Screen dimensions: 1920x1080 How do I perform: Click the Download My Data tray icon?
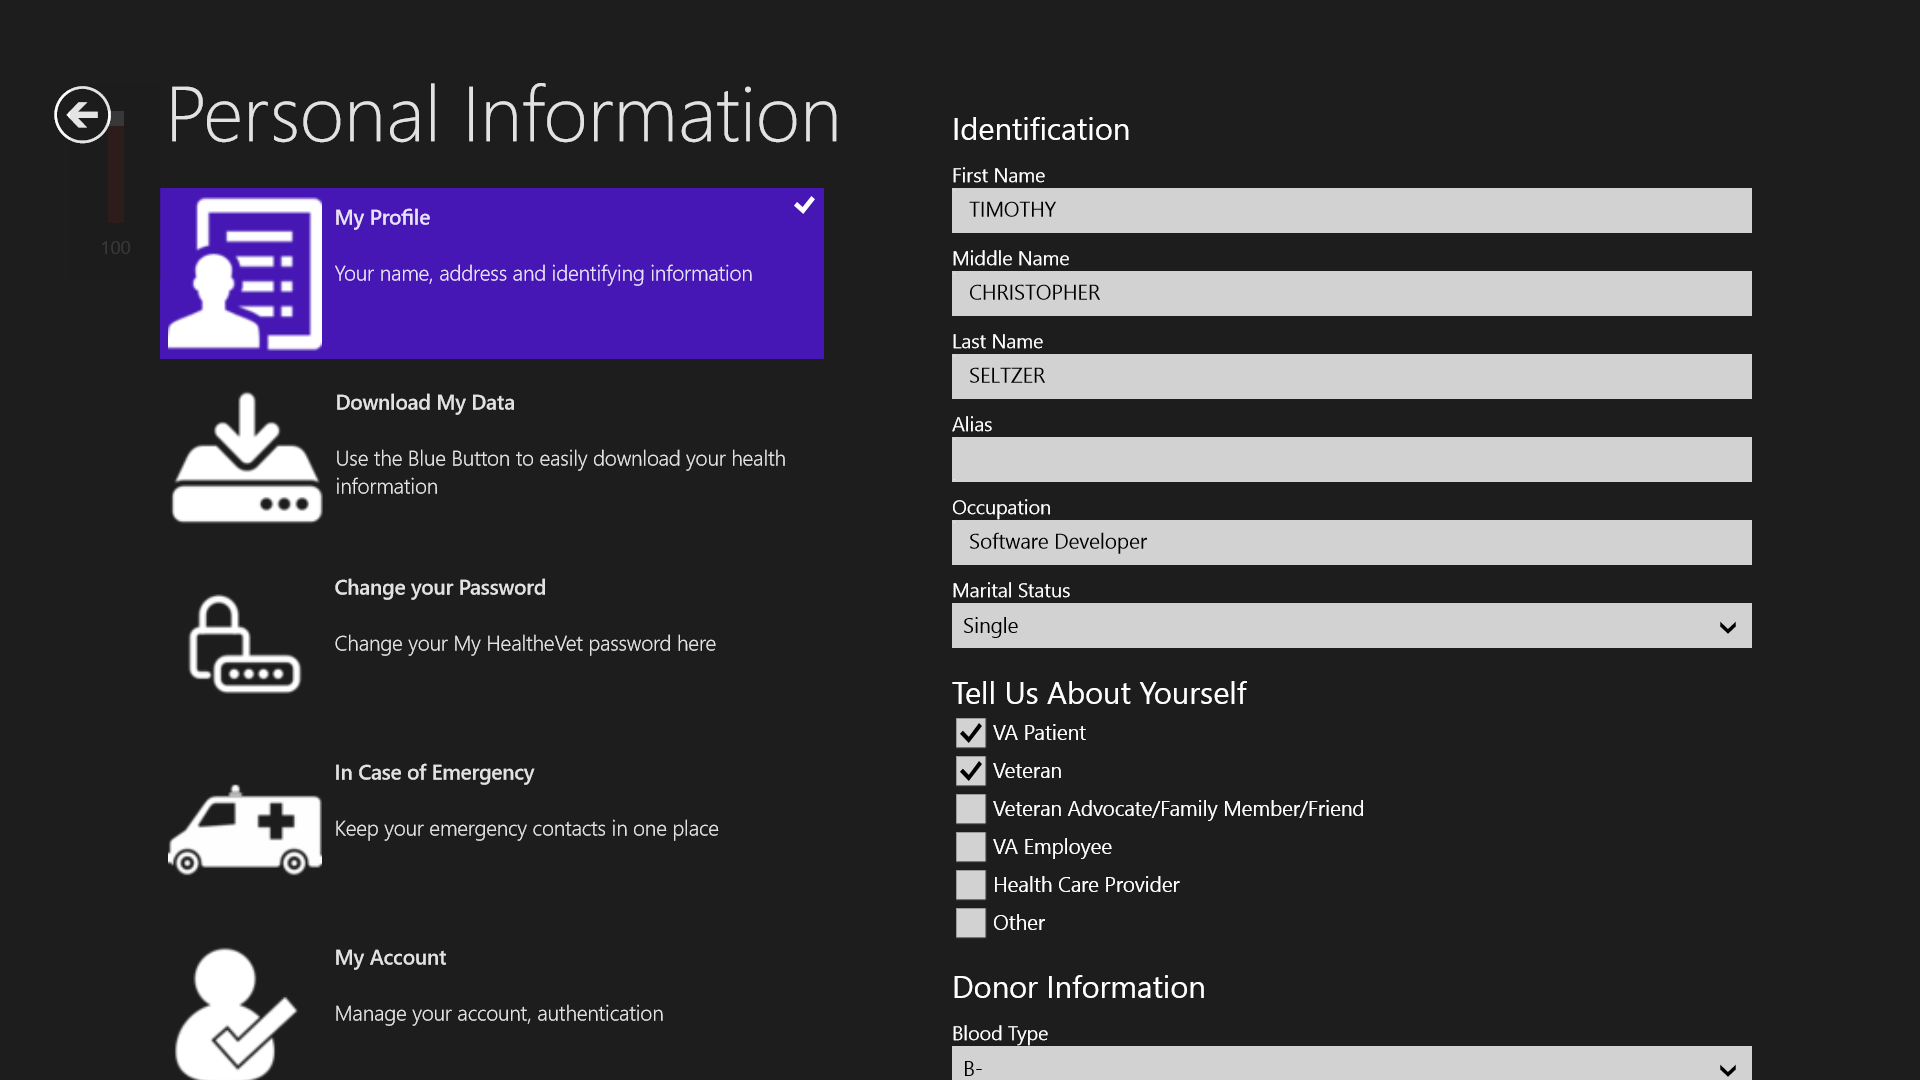pos(246,458)
